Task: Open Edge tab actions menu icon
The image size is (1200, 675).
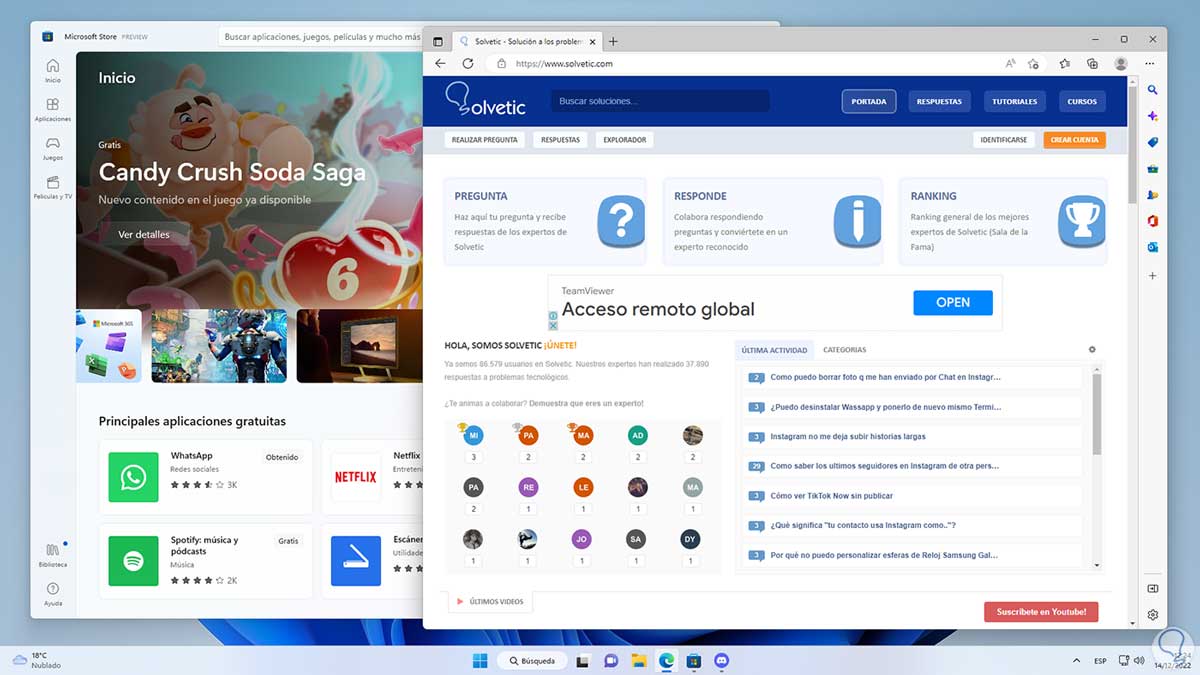Action: [x=438, y=41]
